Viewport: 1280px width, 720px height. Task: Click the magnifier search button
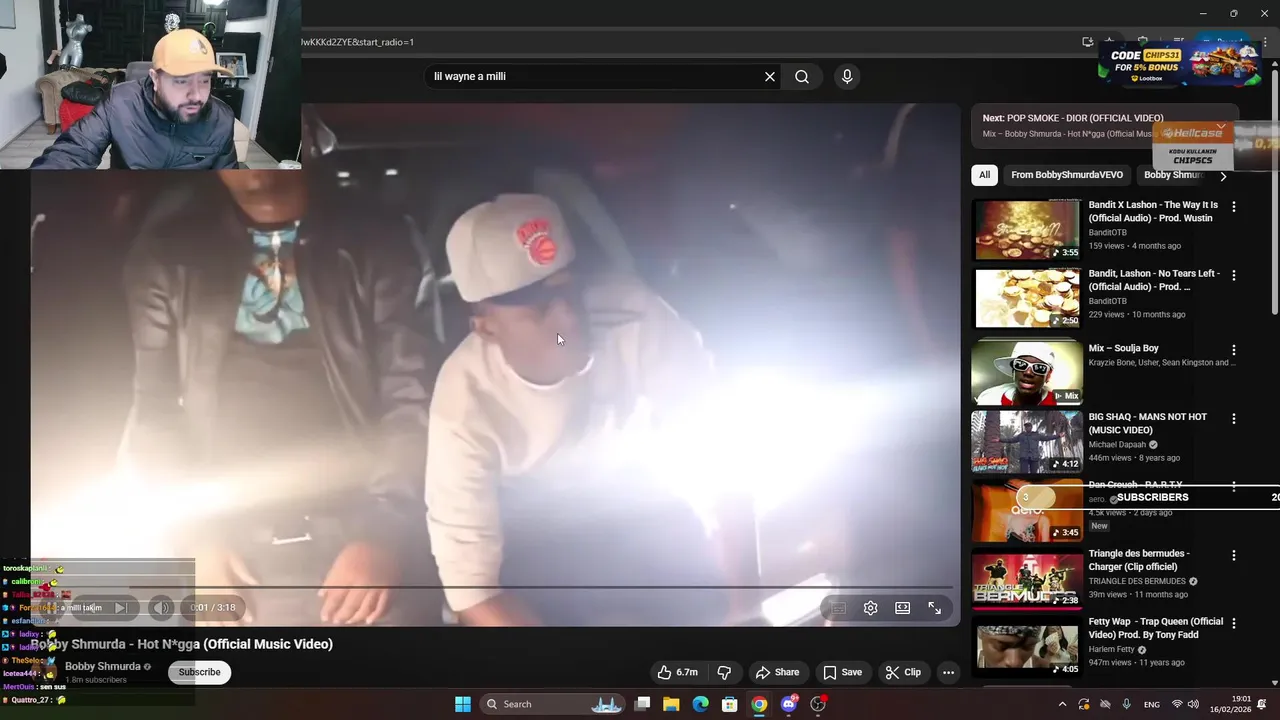pos(802,76)
